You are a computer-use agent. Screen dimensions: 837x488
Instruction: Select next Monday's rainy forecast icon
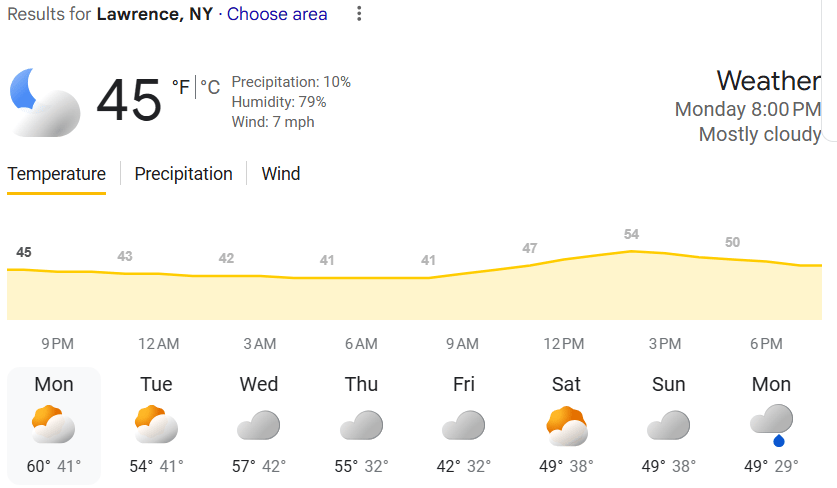pos(771,425)
